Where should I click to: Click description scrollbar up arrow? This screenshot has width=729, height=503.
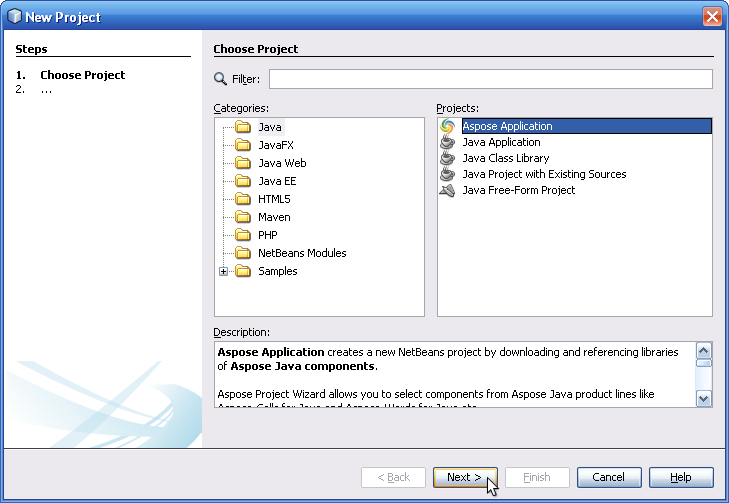coord(703,351)
